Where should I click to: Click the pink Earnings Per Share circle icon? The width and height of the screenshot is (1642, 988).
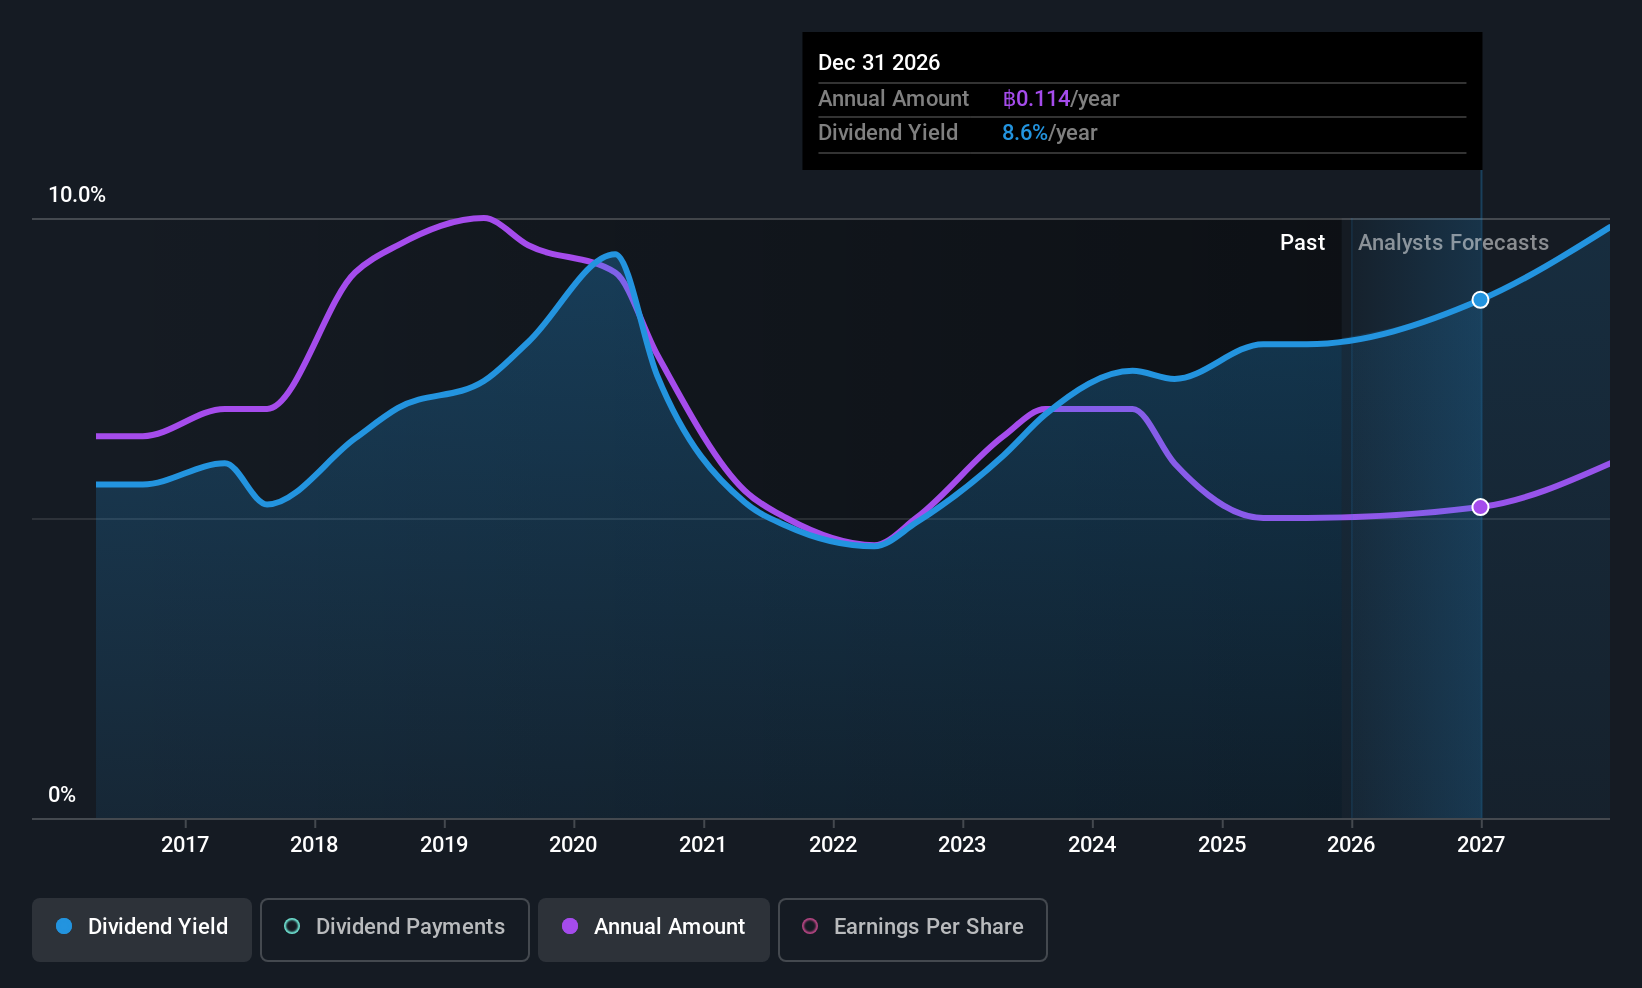pyautogui.click(x=810, y=927)
